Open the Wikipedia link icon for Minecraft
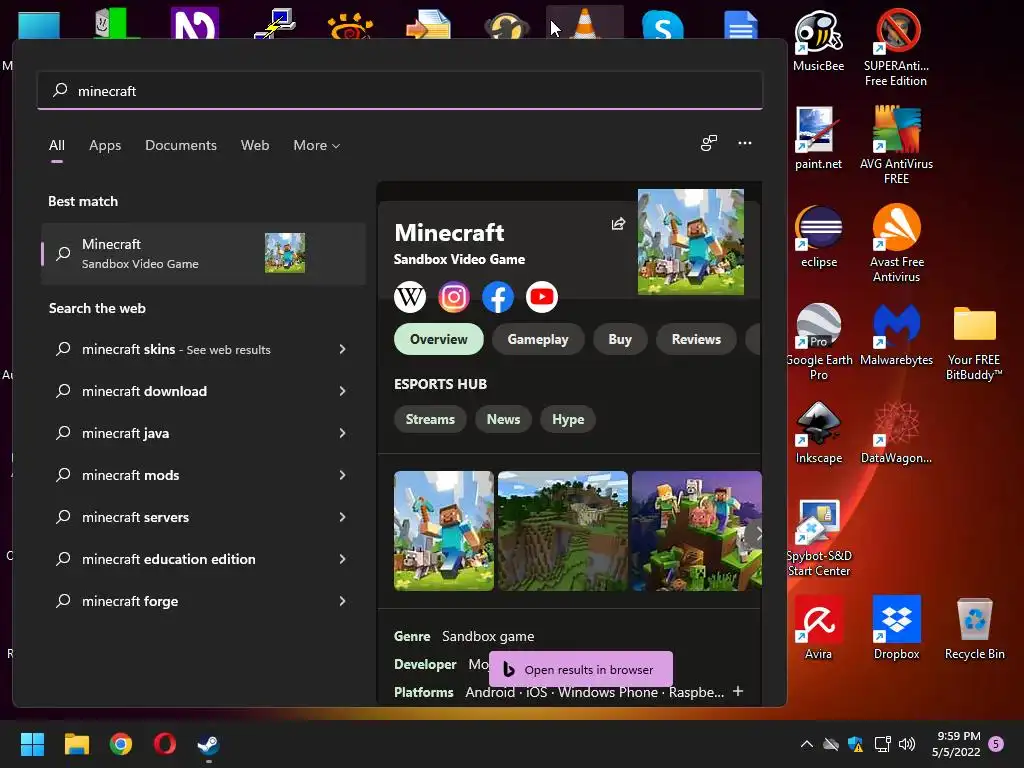 [409, 297]
